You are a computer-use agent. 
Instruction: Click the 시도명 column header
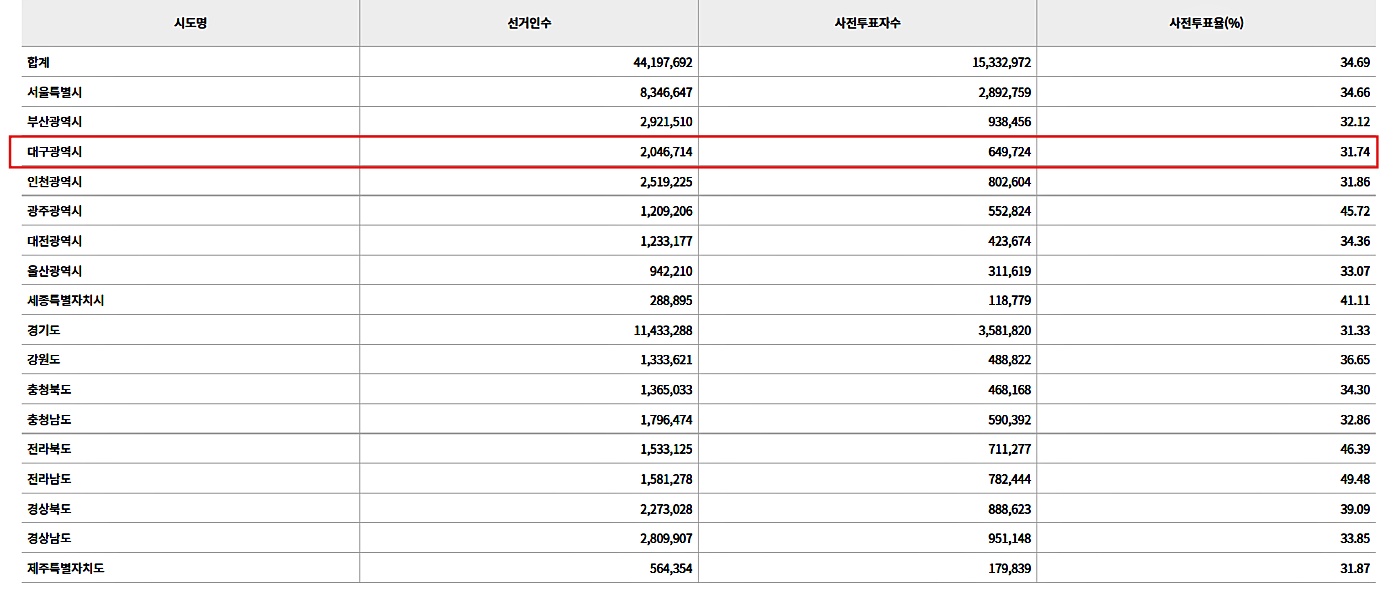[x=190, y=23]
